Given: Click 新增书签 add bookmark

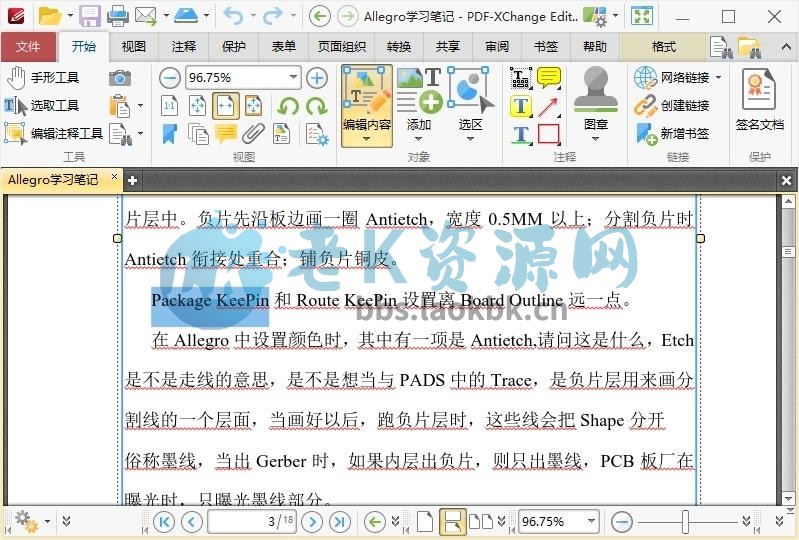Looking at the screenshot, I should pos(672,134).
